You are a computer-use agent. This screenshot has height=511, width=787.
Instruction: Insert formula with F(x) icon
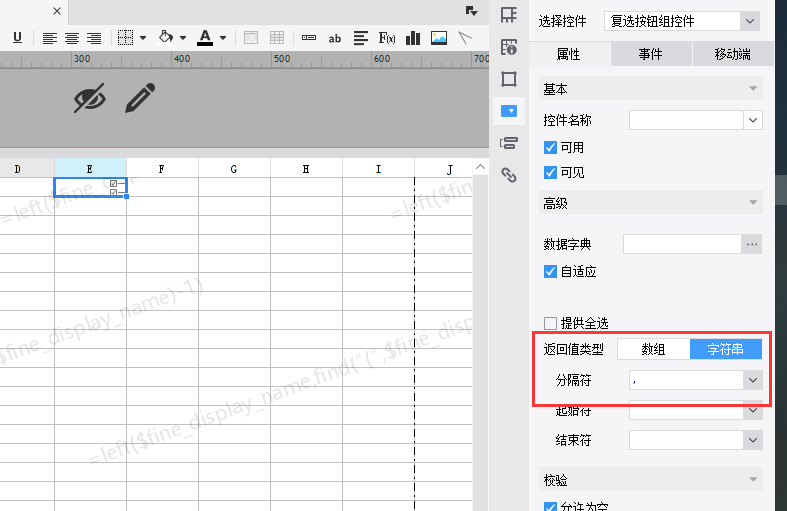pos(386,38)
